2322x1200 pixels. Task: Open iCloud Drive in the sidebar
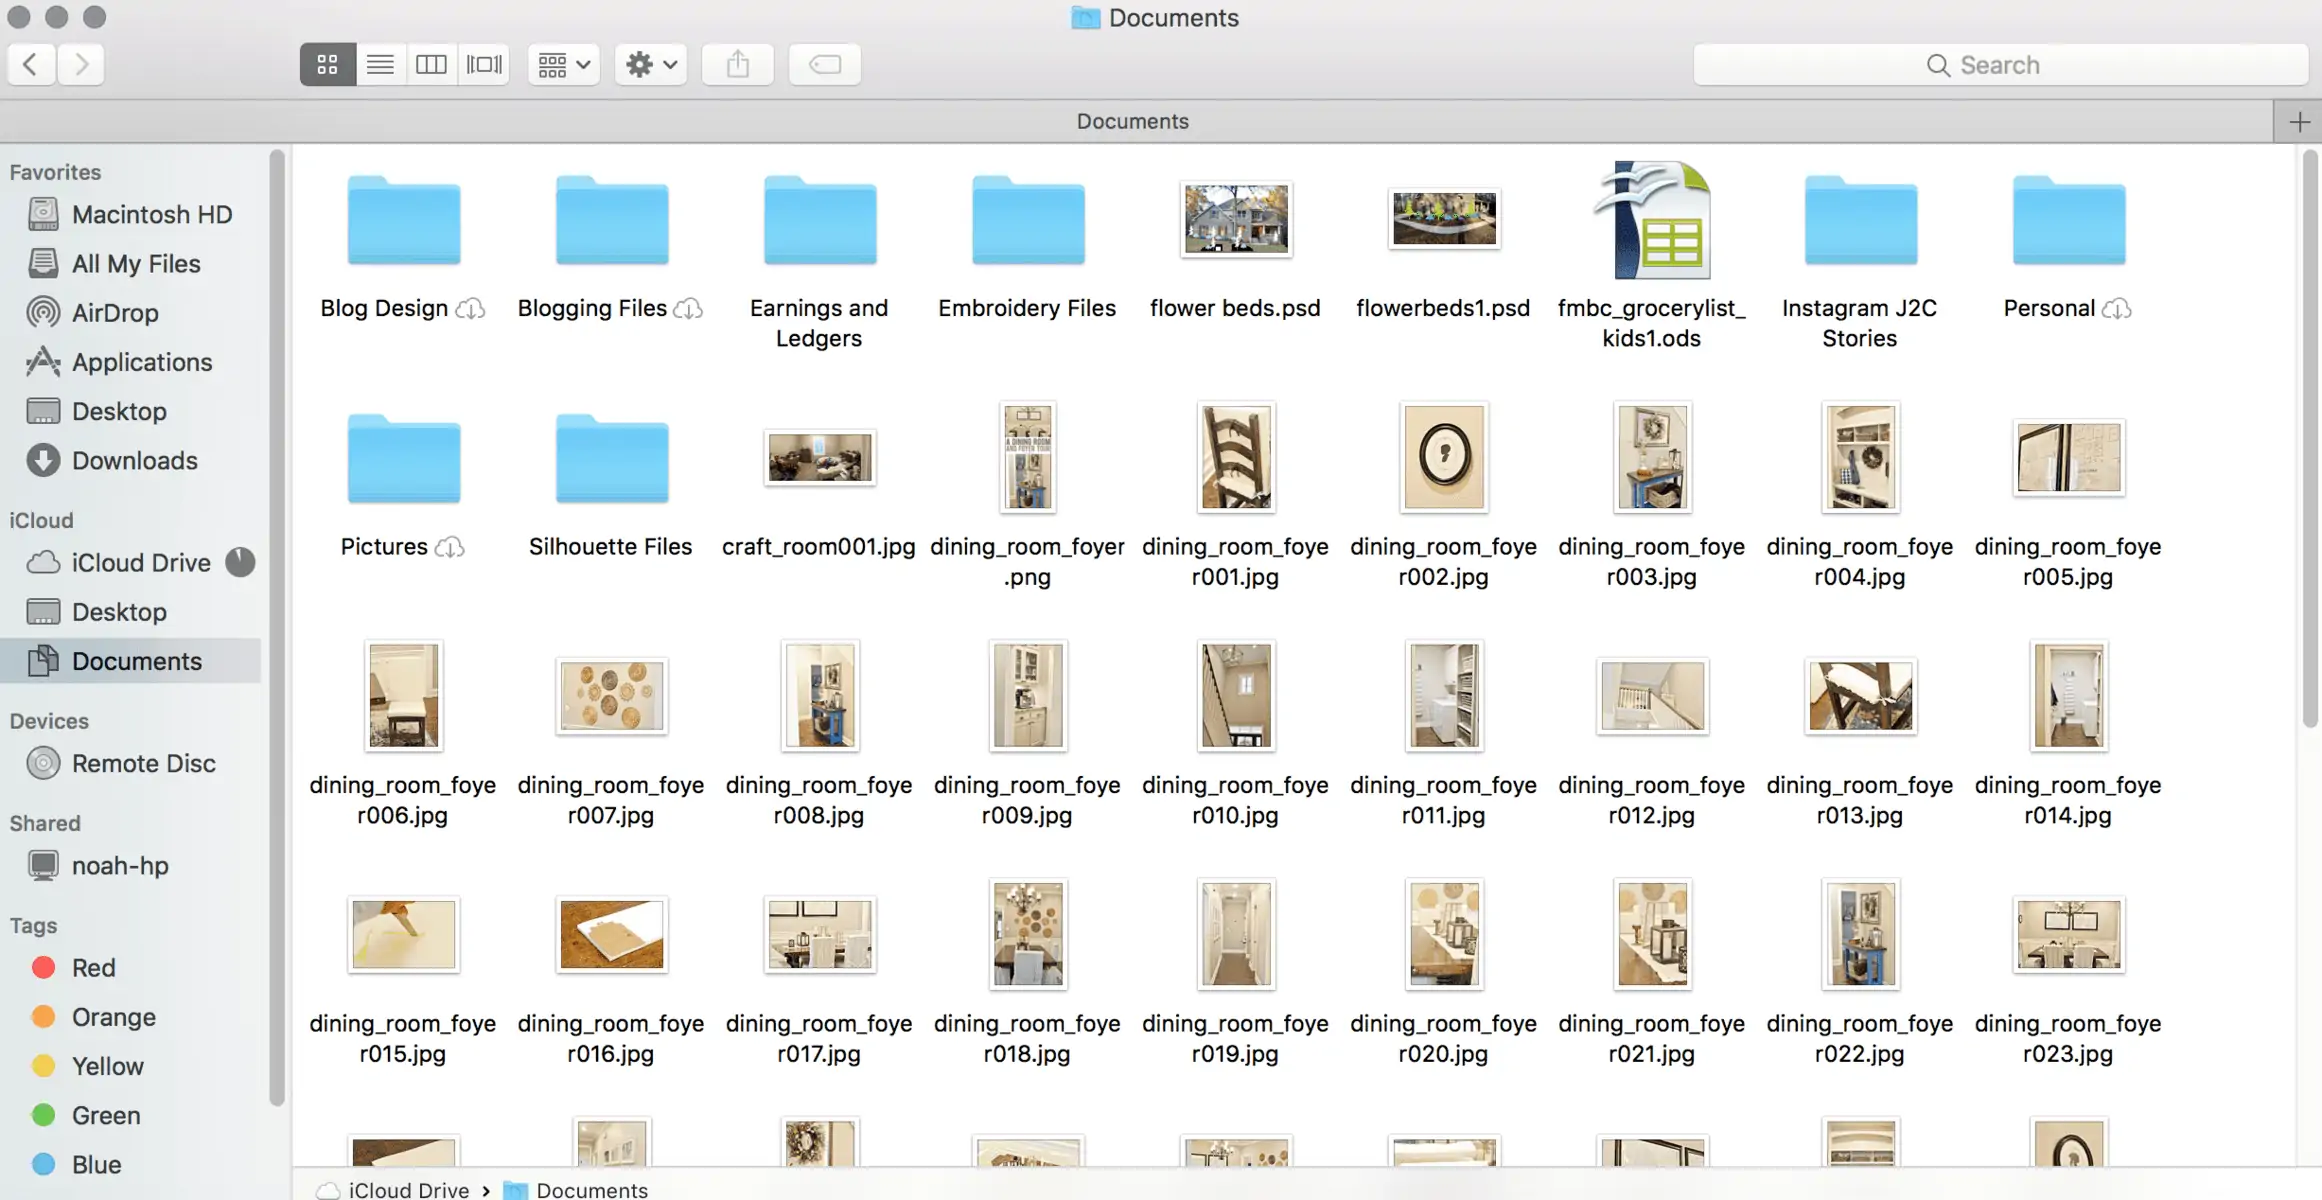[131, 562]
